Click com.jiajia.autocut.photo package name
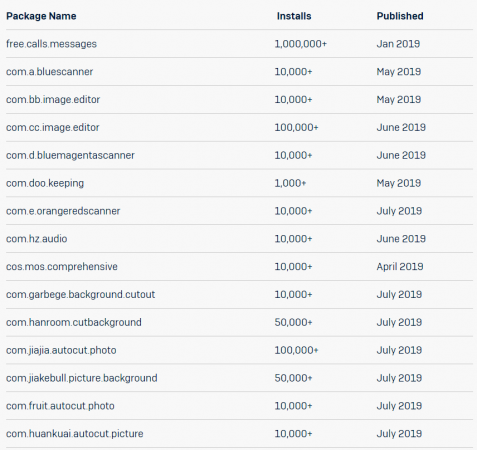Viewport: 477px width, 450px height. tap(61, 351)
